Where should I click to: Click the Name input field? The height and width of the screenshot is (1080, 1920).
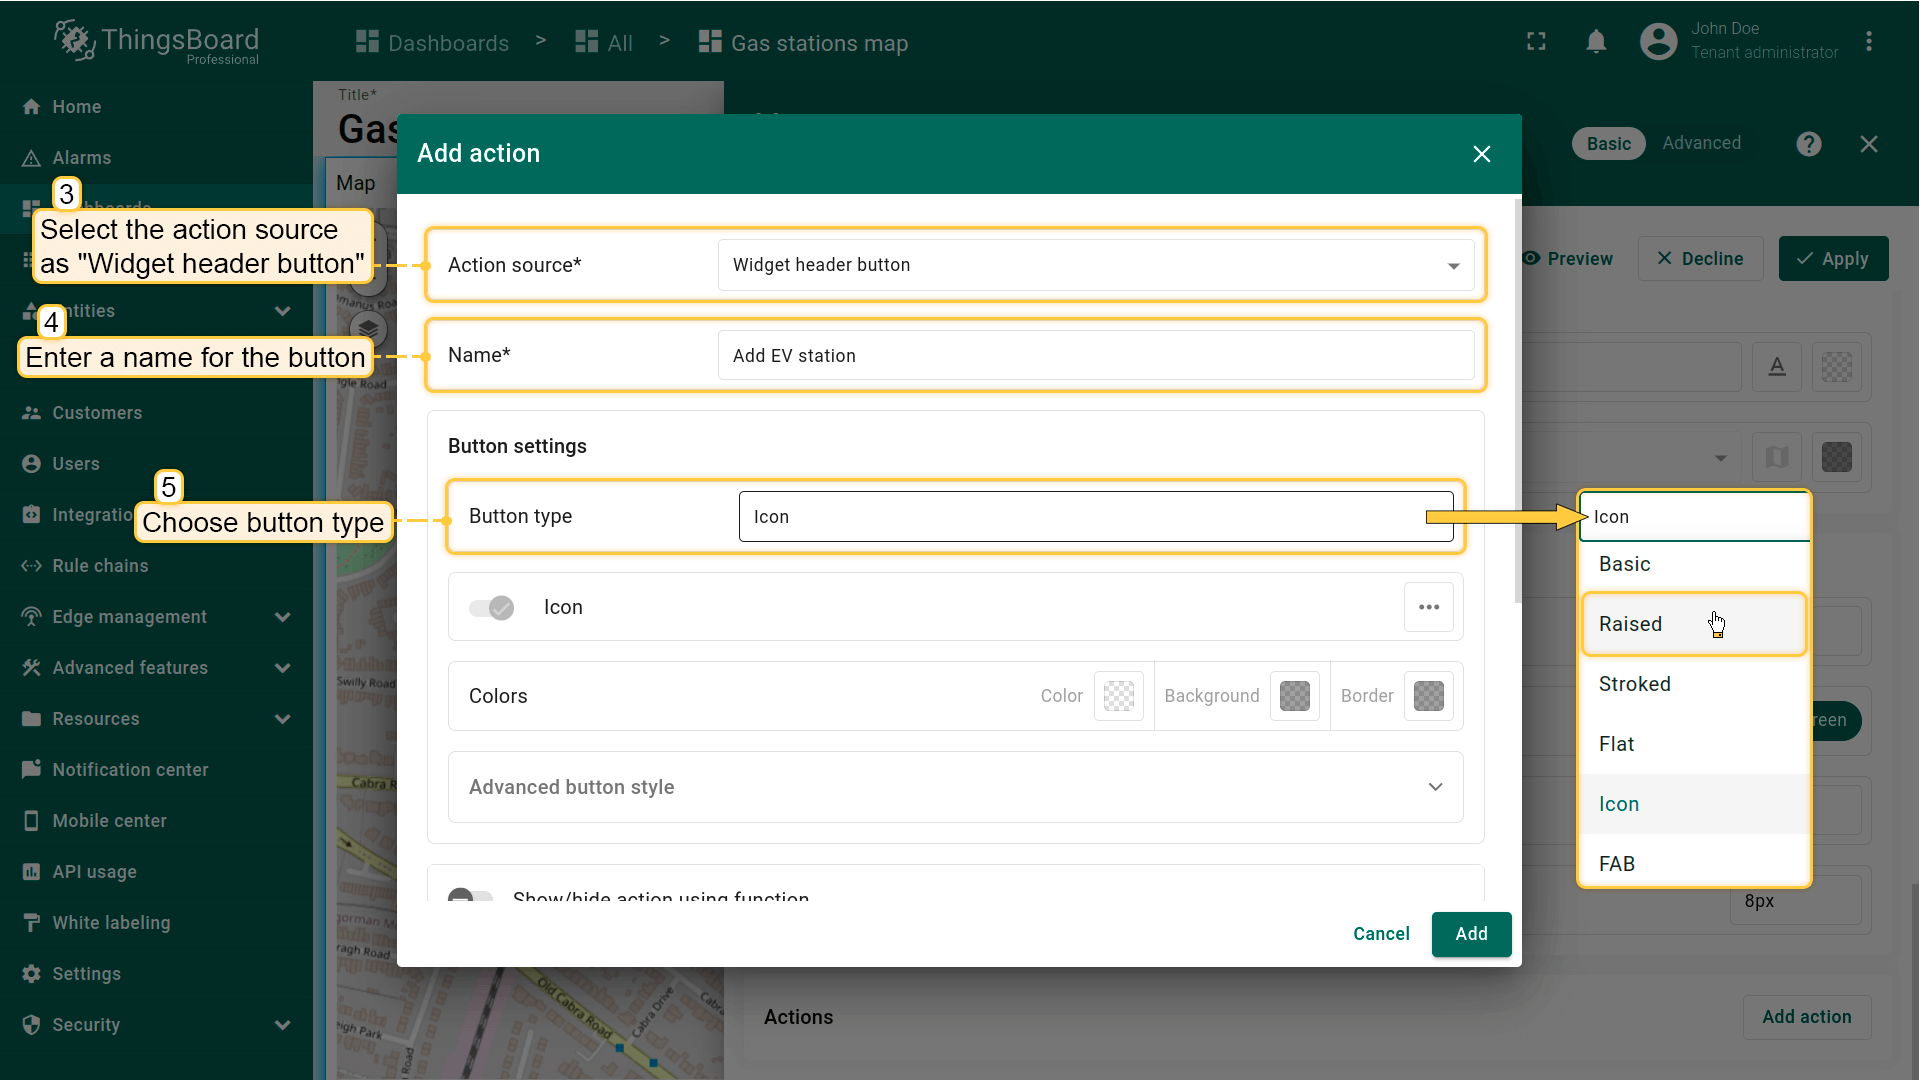[x=1095, y=356]
